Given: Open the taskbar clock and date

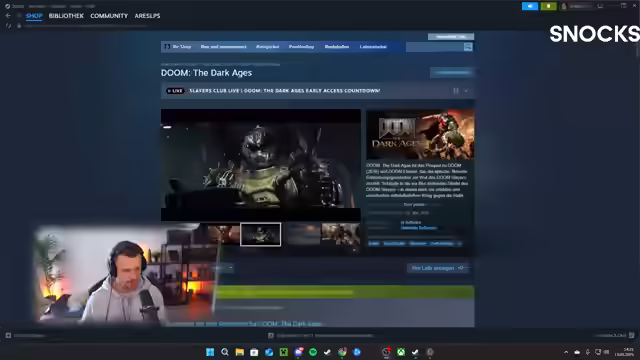Looking at the screenshot, I should pyautogui.click(x=625, y=352).
